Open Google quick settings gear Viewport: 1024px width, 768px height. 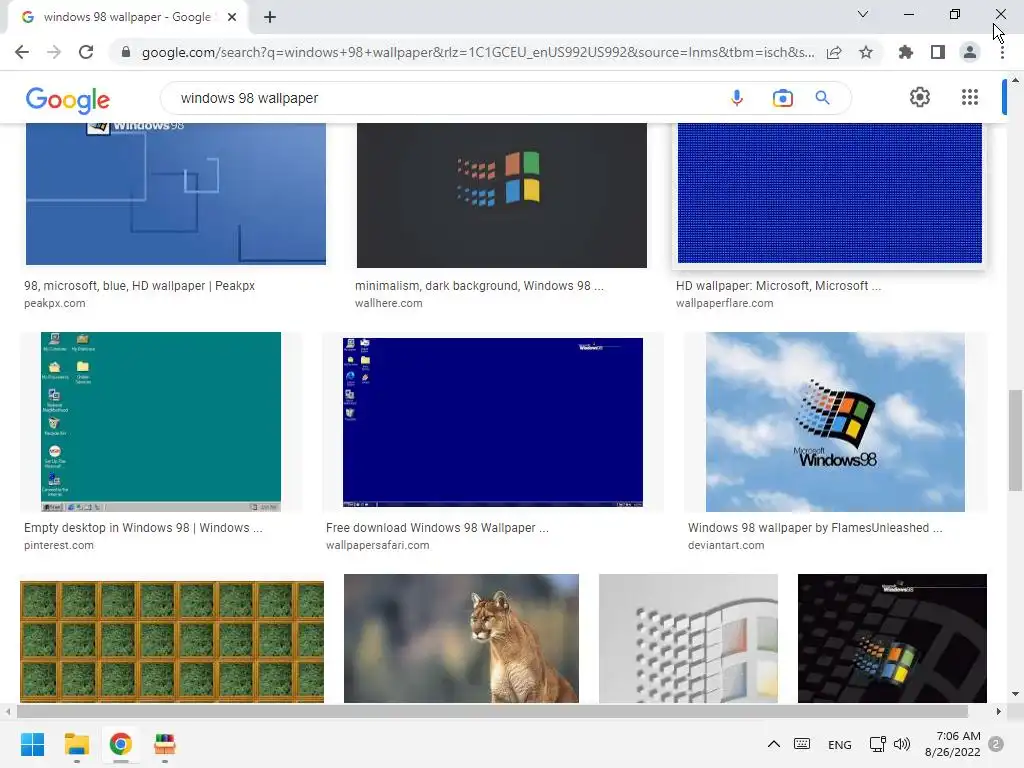(x=920, y=97)
